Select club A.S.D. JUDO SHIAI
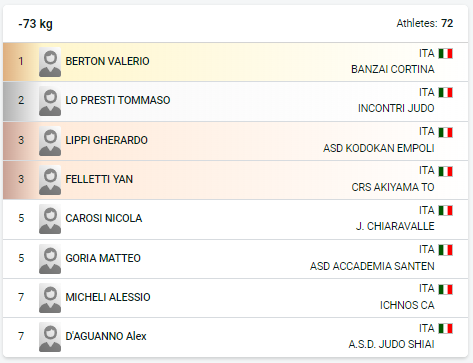 (x=392, y=344)
